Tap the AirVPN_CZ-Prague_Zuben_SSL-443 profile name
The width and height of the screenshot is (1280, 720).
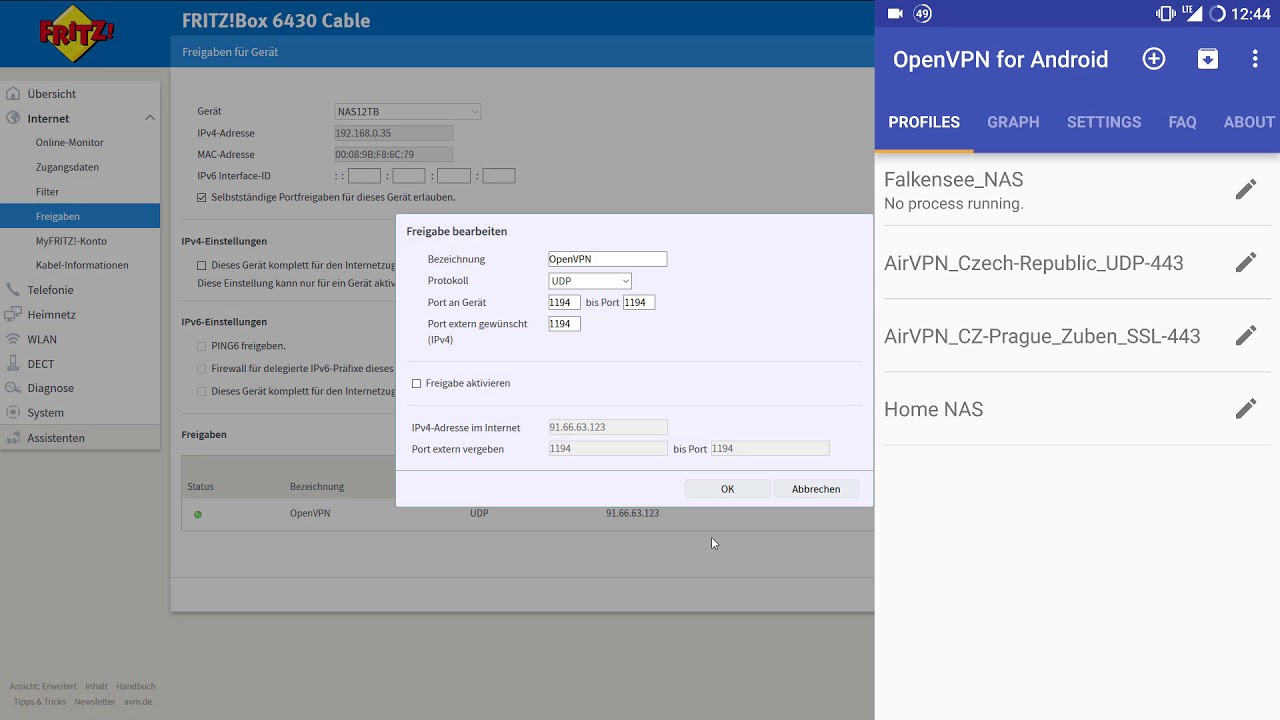[x=1042, y=336]
